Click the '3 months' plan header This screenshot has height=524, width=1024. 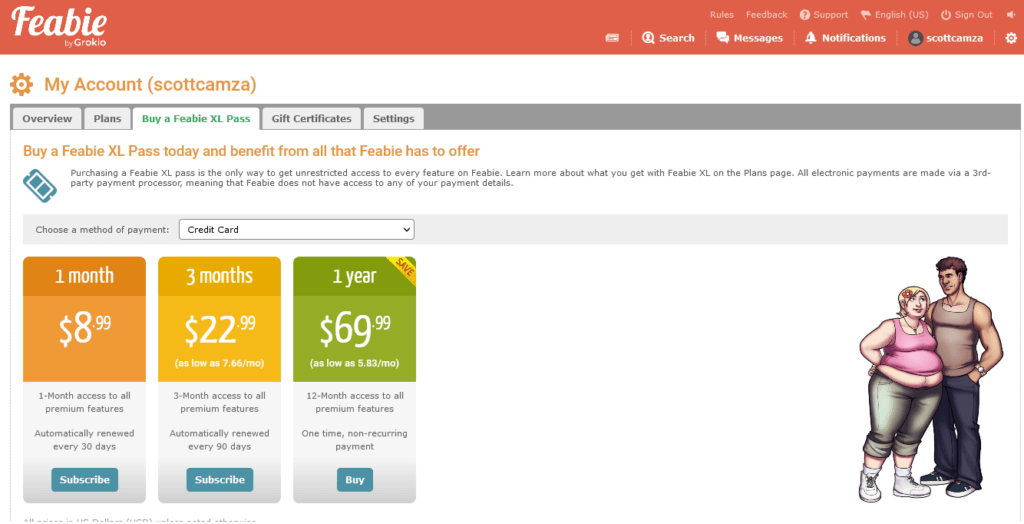219,276
